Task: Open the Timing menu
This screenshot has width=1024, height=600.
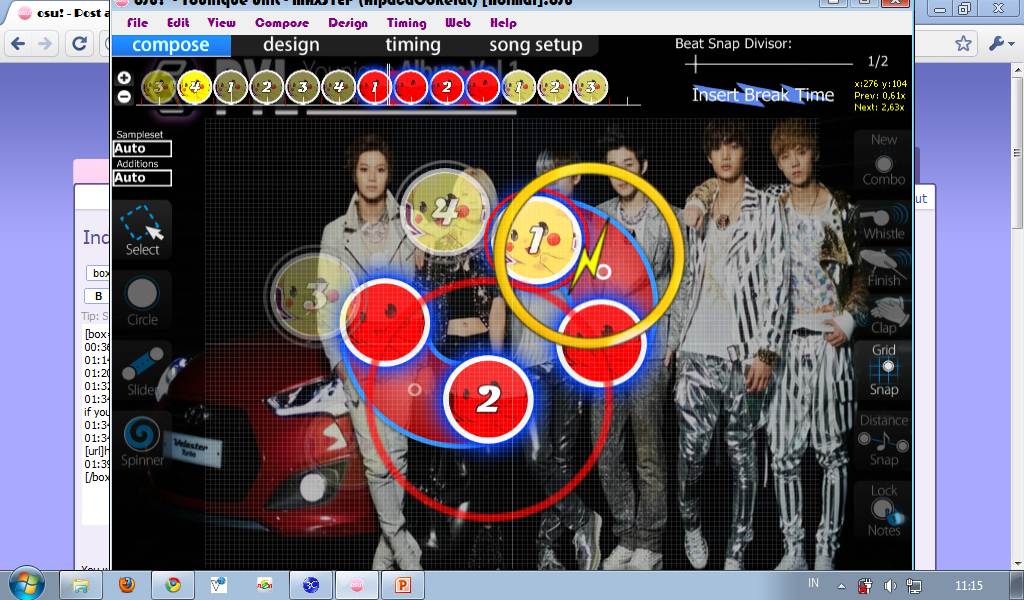Action: [406, 23]
